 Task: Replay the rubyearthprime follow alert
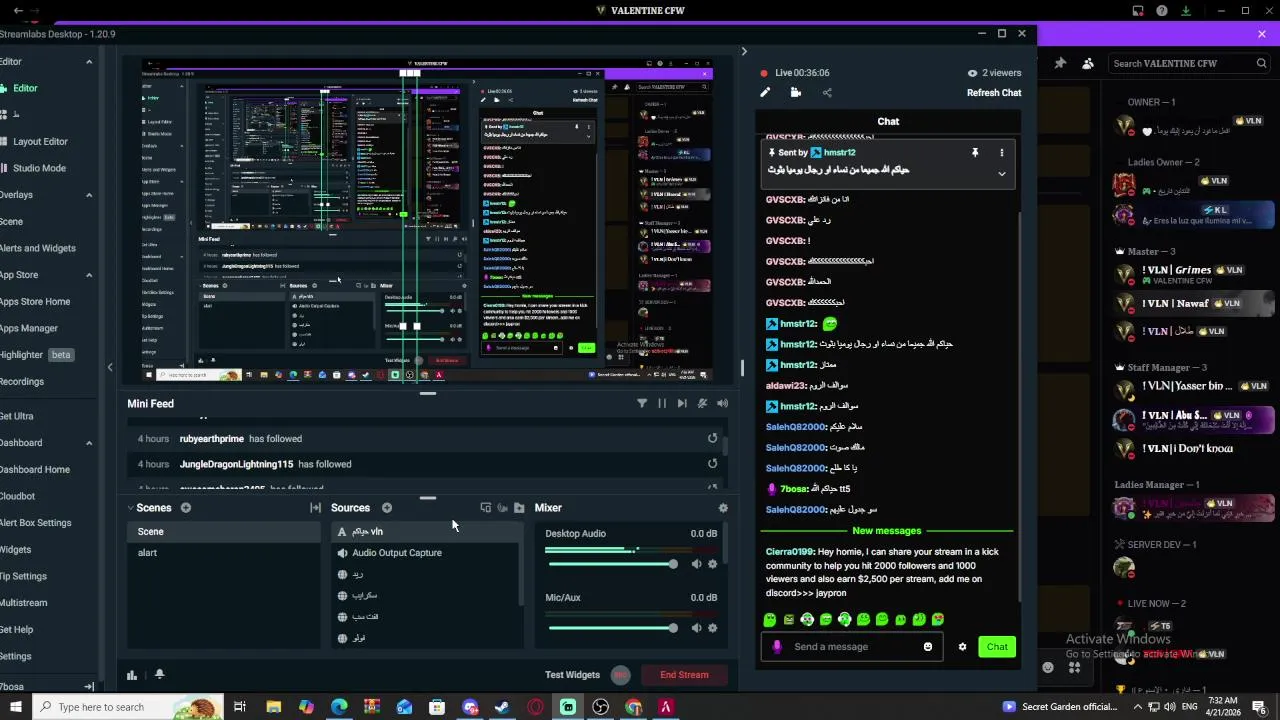click(712, 438)
